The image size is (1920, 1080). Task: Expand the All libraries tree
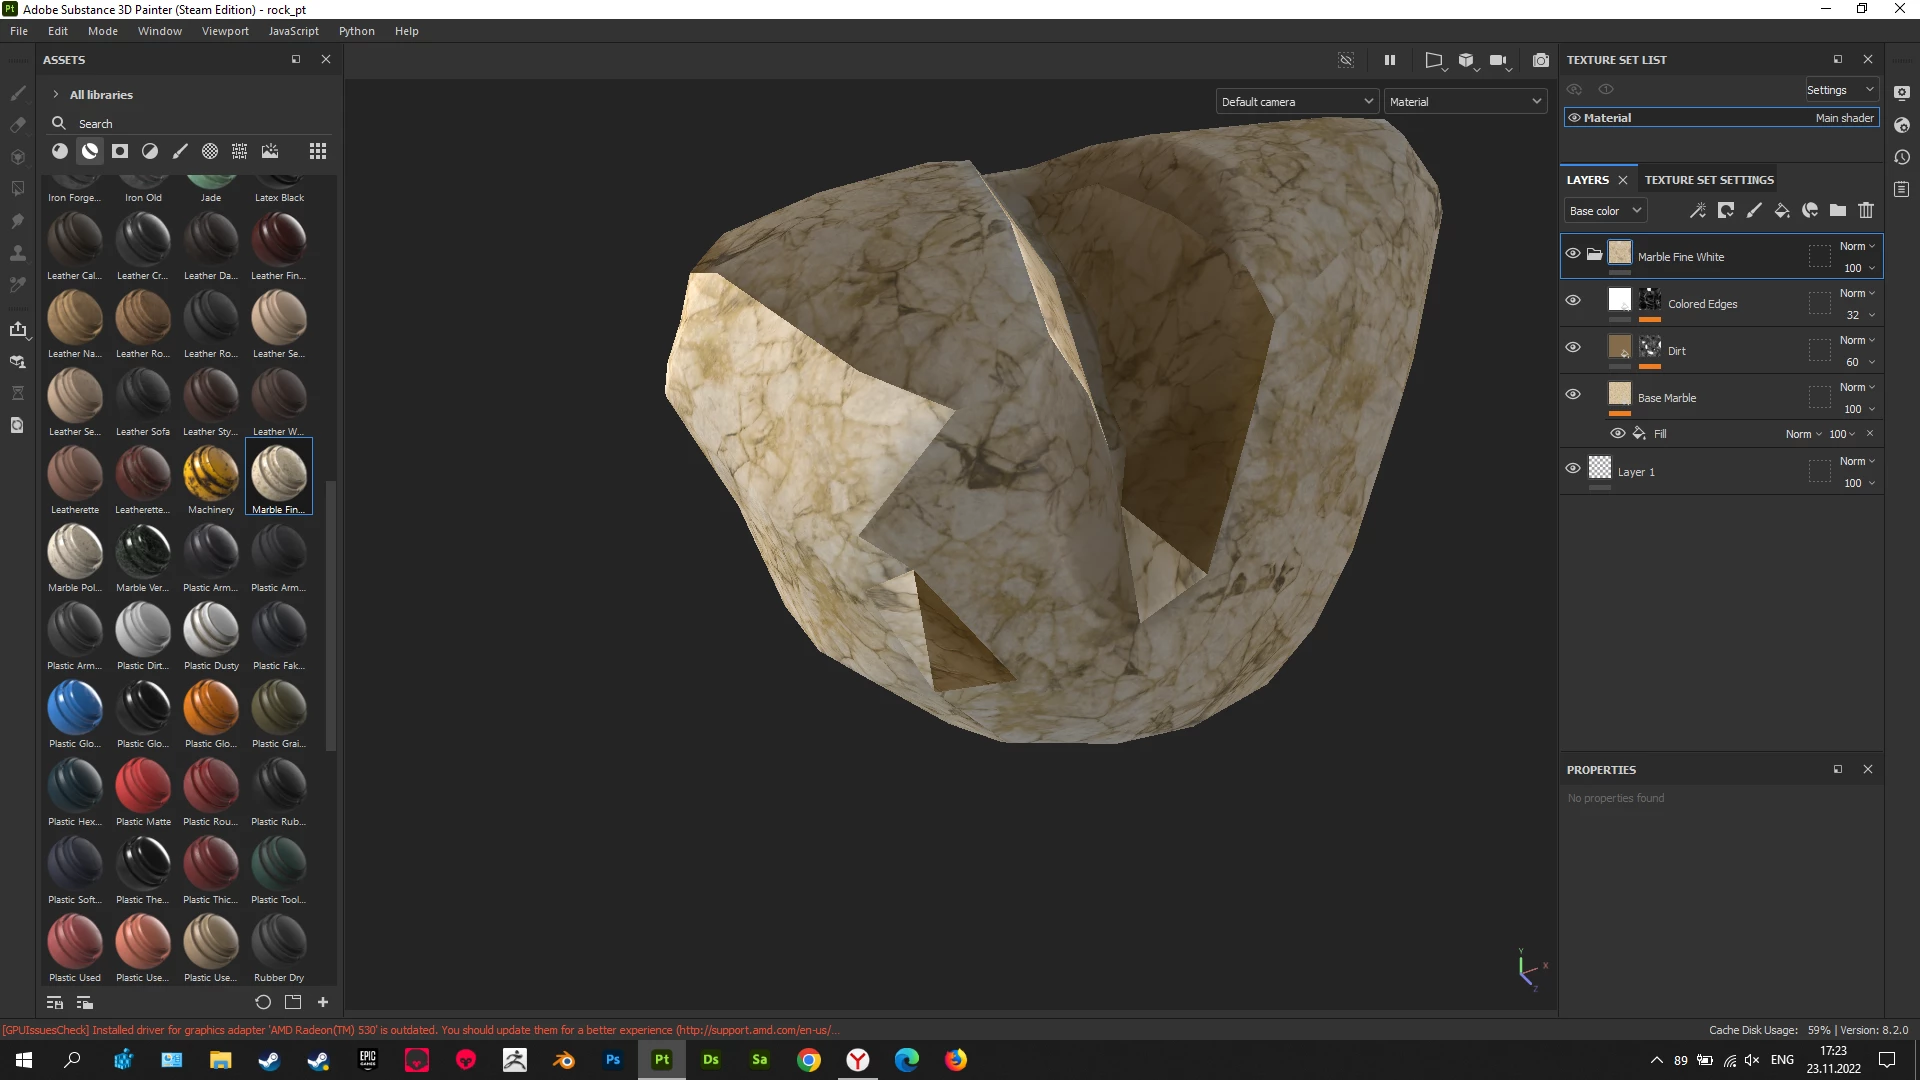55,95
